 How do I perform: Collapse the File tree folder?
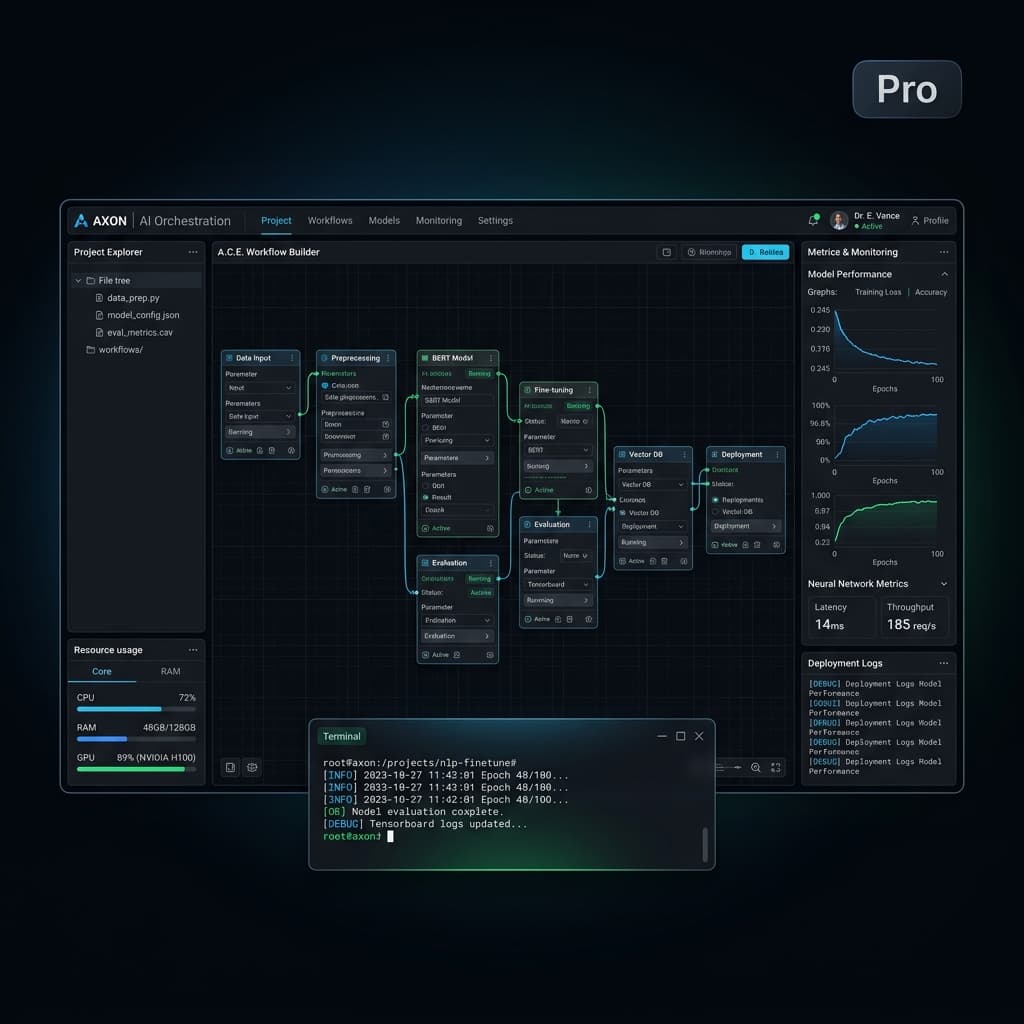coord(78,280)
